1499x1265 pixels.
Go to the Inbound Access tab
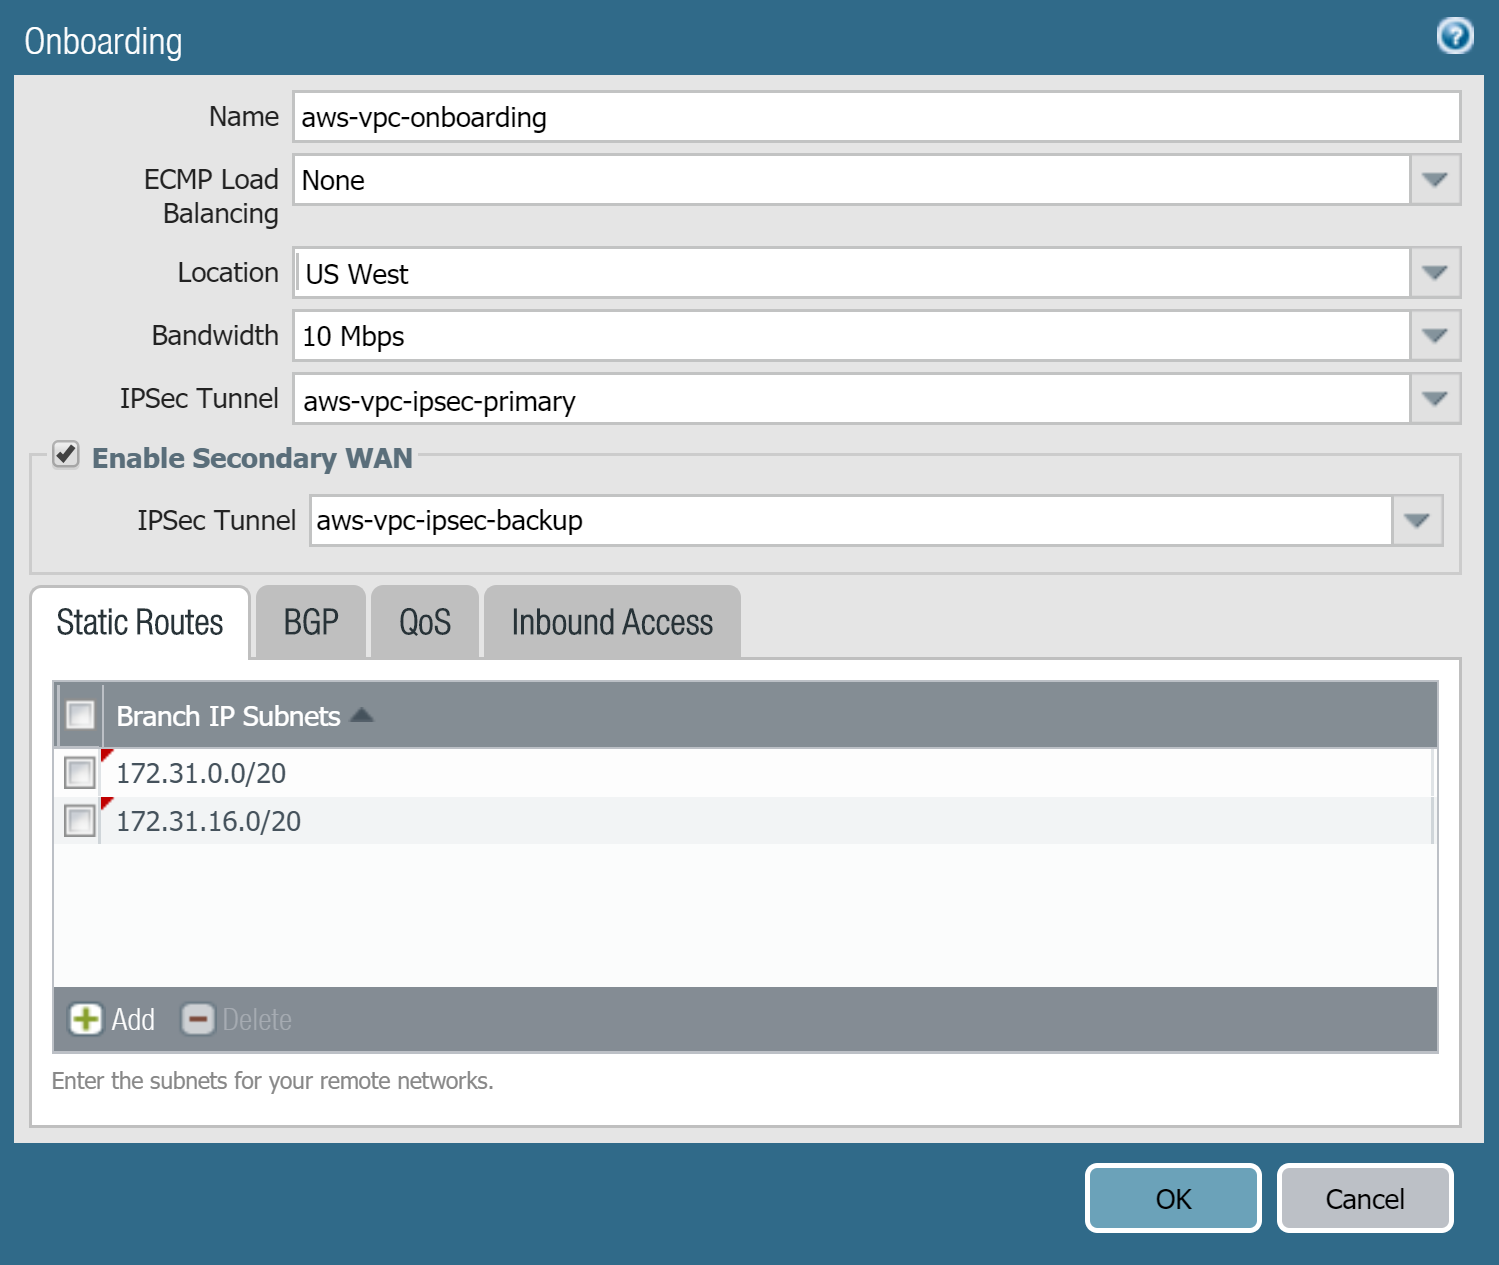(x=612, y=622)
